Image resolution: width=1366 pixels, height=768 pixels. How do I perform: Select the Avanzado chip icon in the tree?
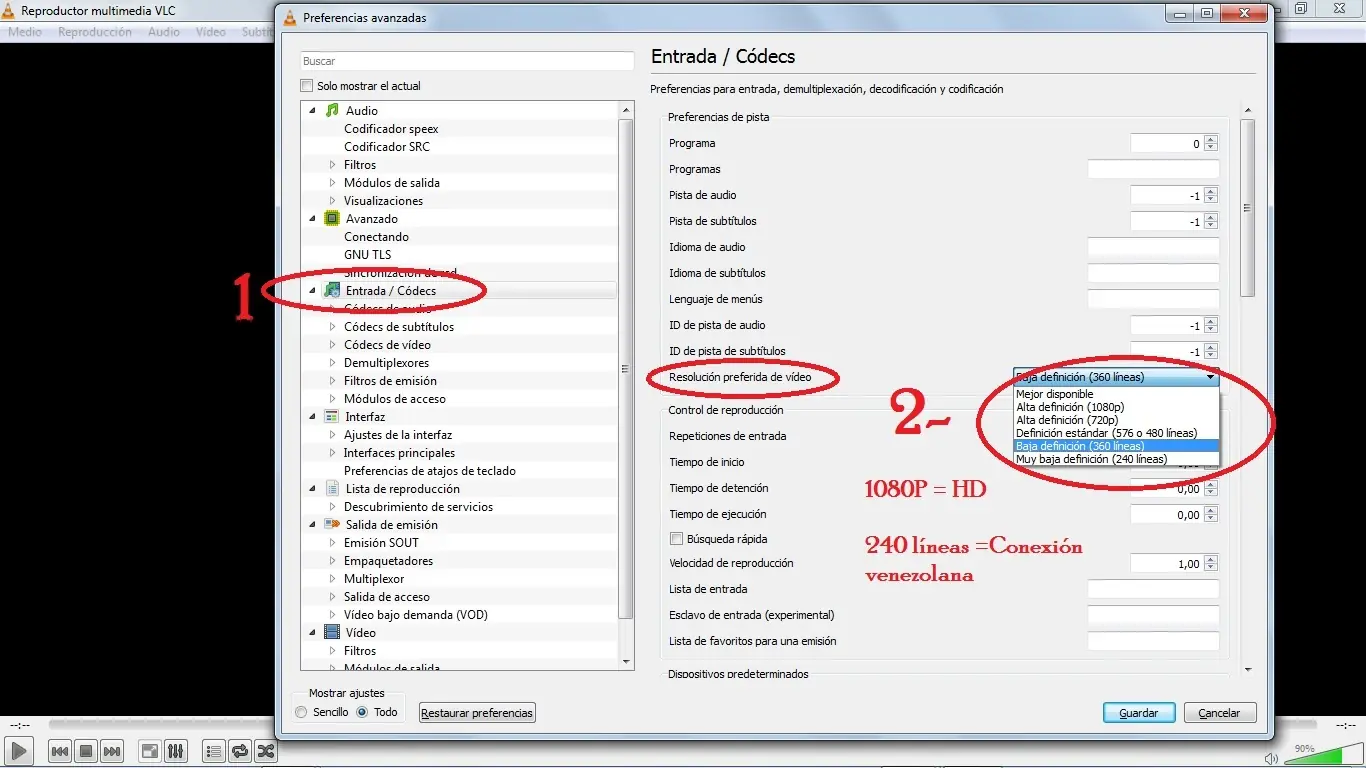point(332,219)
